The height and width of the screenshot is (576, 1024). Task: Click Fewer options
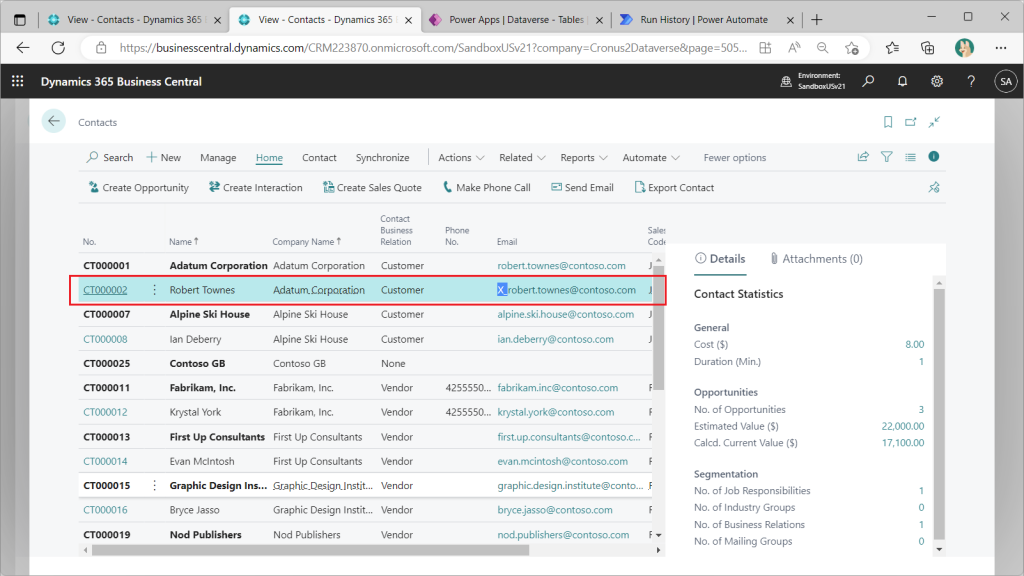735,157
